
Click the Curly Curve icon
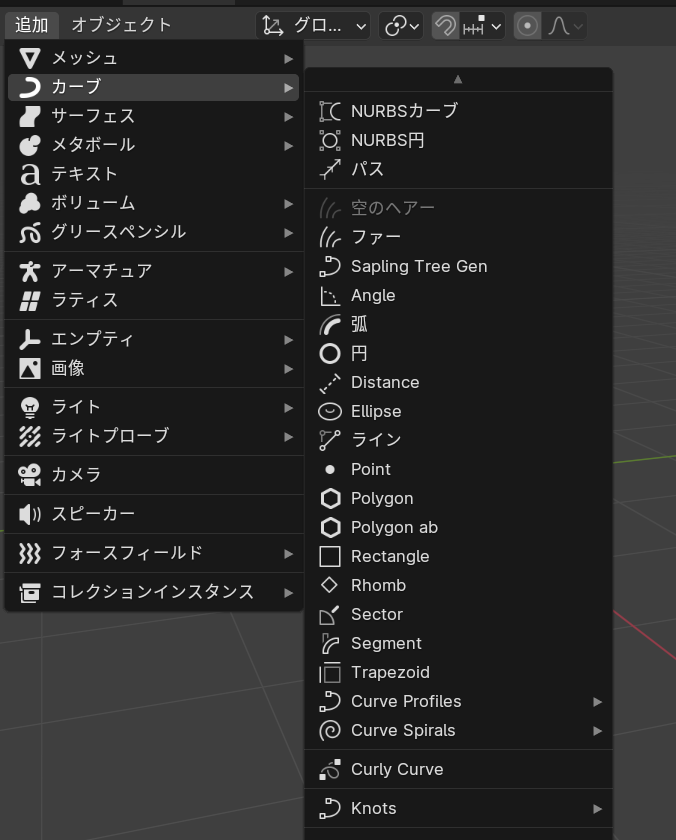pyautogui.click(x=330, y=770)
